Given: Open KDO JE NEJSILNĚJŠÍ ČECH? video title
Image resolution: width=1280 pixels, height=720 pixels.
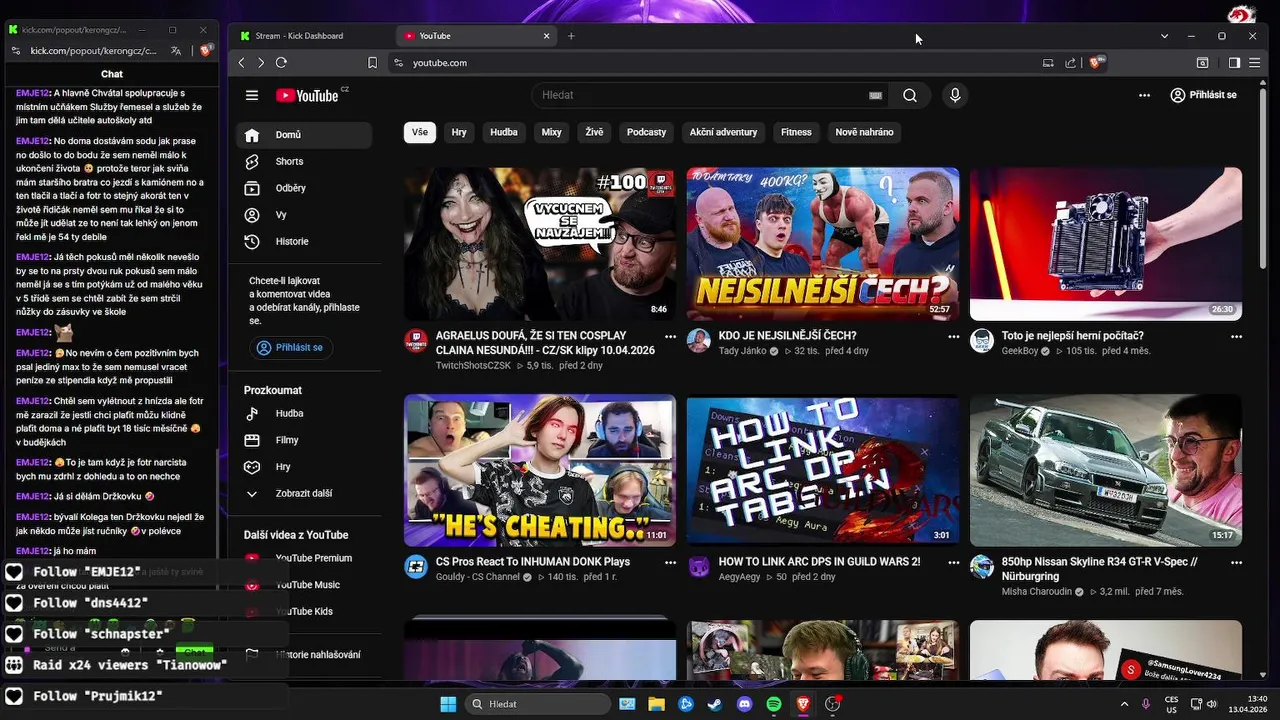Looking at the screenshot, I should (x=787, y=336).
